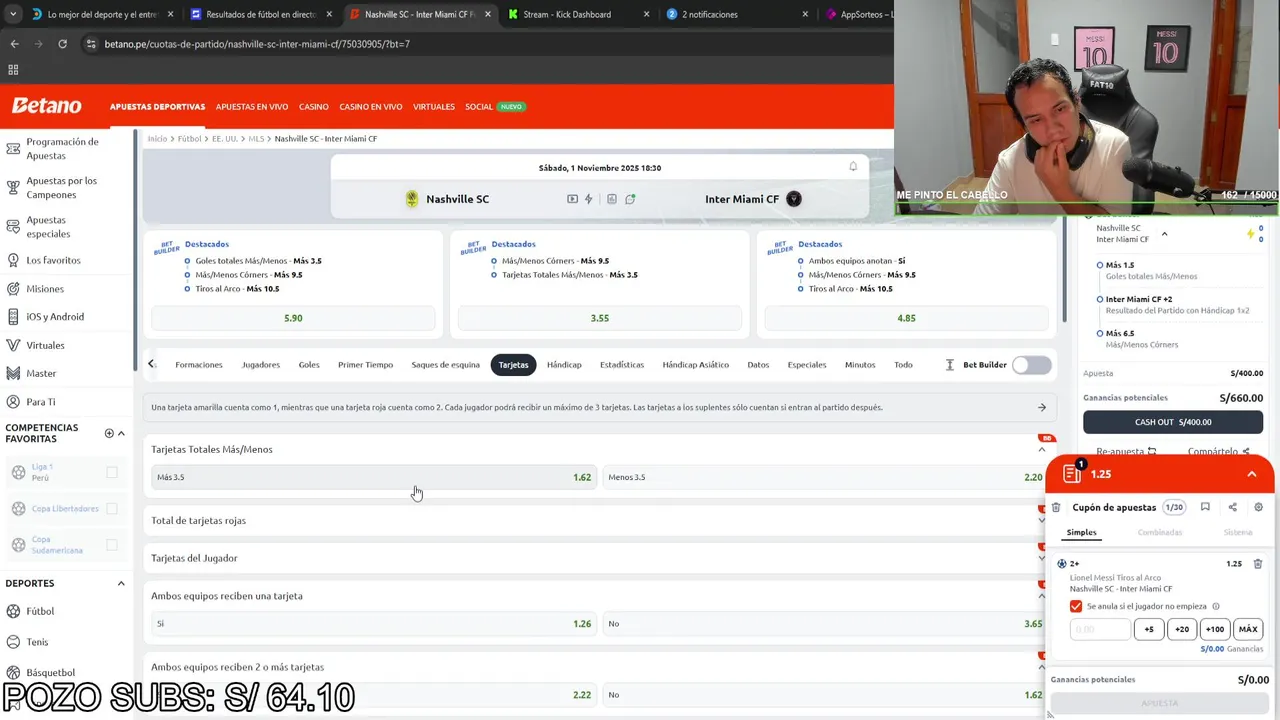Add +20 to the stake
1280x720 pixels.
click(x=1182, y=629)
